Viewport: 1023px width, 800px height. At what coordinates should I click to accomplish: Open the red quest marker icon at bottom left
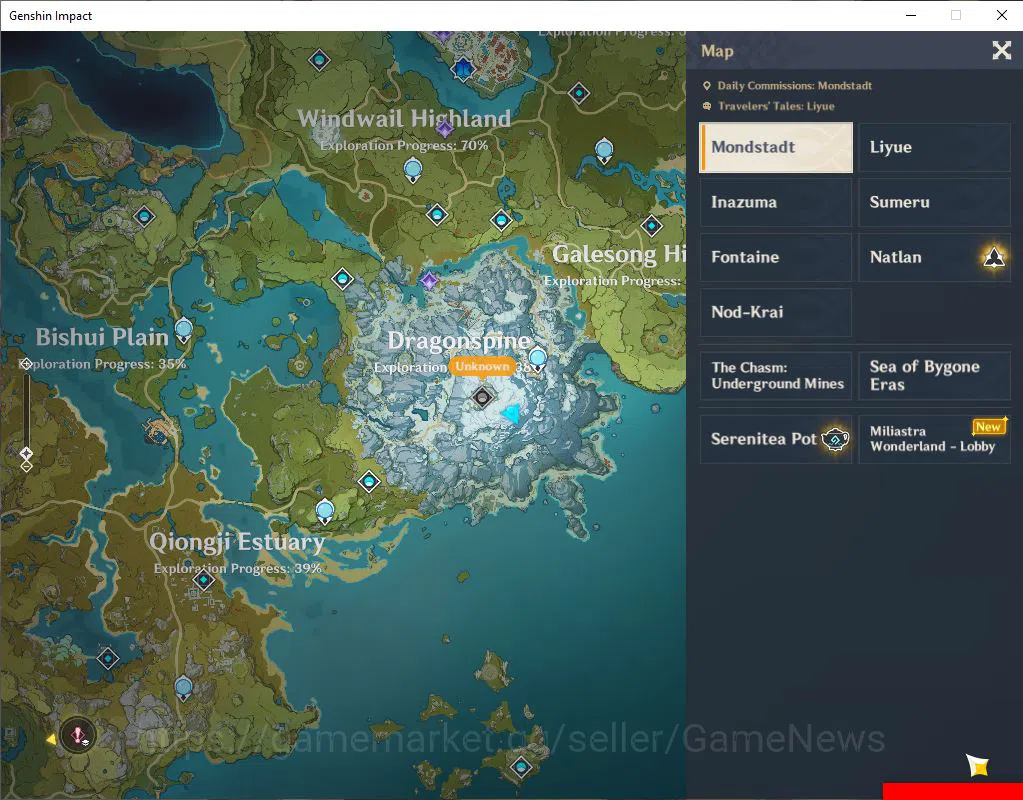click(x=78, y=735)
